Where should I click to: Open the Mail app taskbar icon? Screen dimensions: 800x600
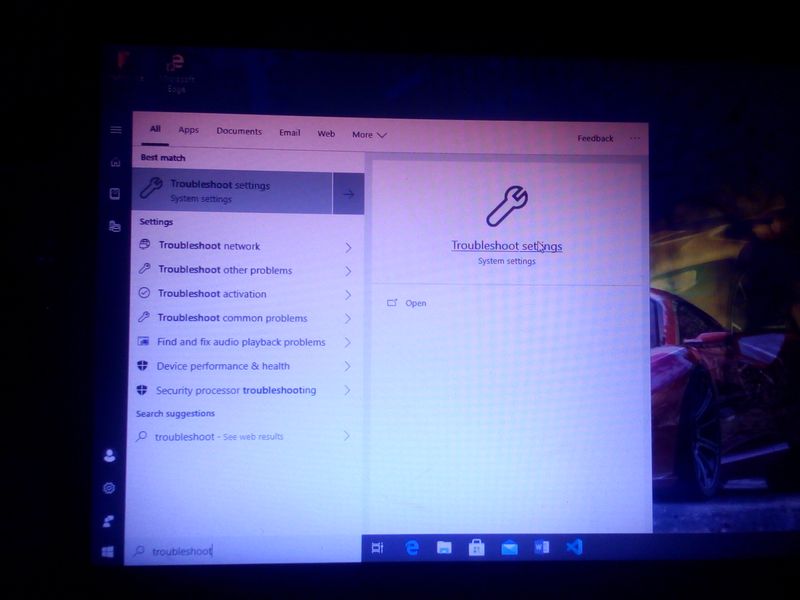click(x=509, y=548)
